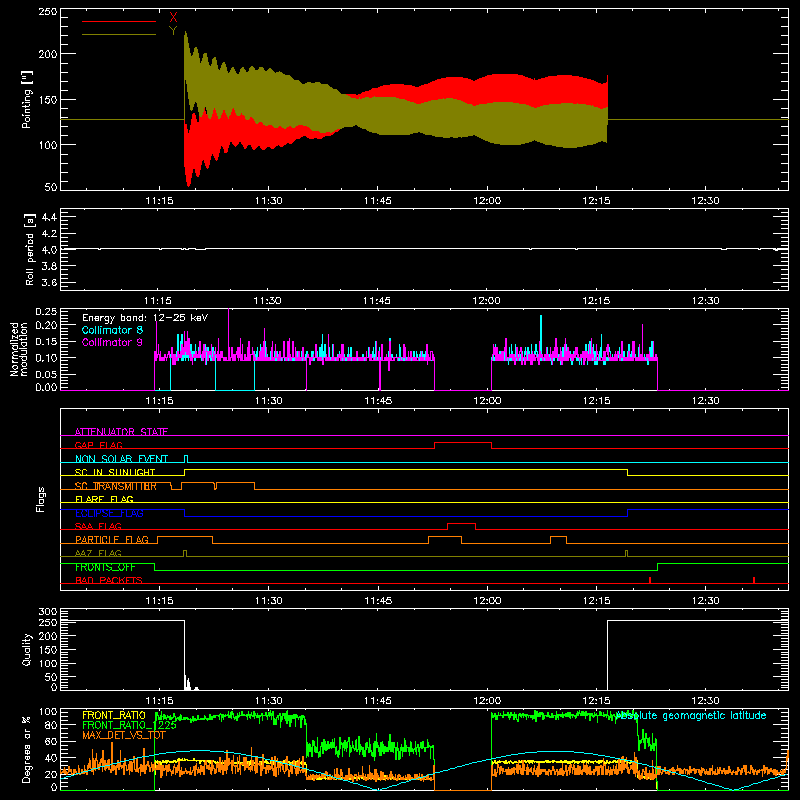Click the '300' Quality axis tick label
The width and height of the screenshot is (800, 800).
pos(48,612)
